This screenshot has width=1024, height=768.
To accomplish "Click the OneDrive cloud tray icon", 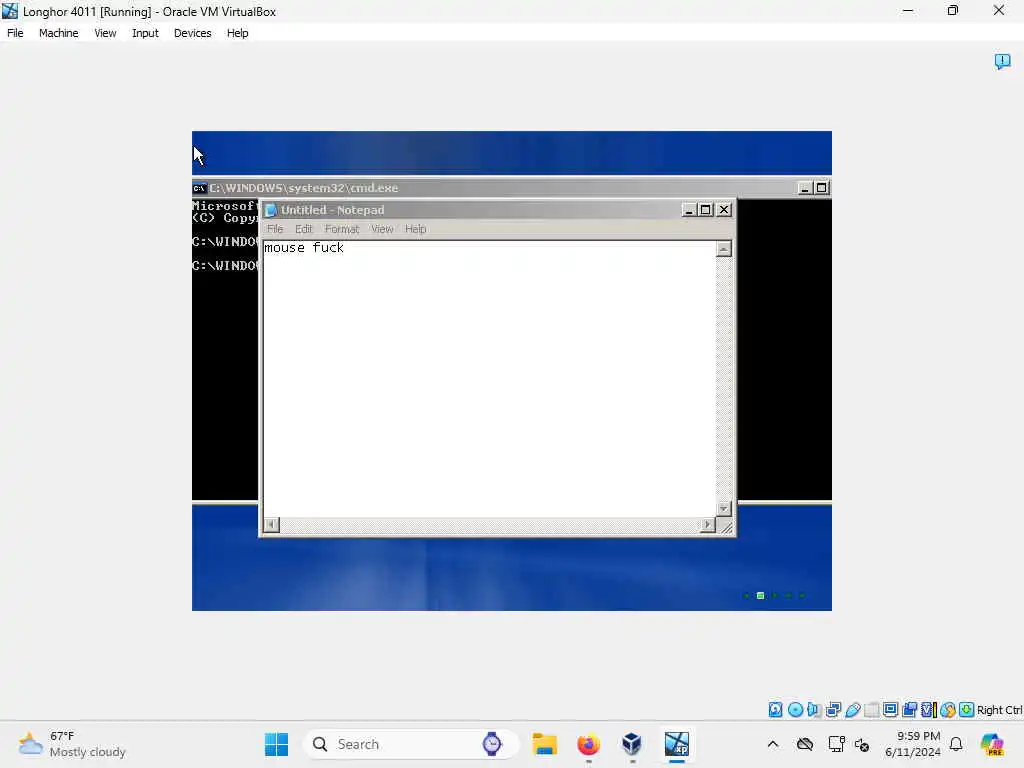I will [805, 744].
